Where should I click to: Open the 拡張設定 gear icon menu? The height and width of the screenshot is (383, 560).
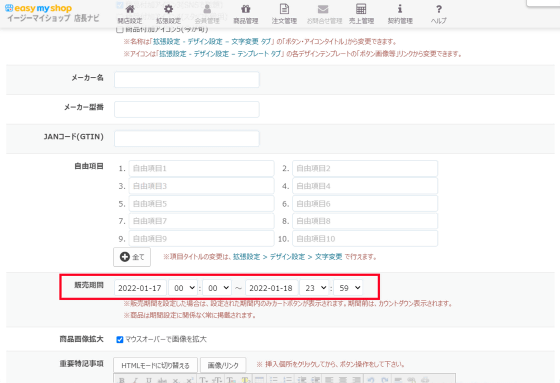[169, 14]
